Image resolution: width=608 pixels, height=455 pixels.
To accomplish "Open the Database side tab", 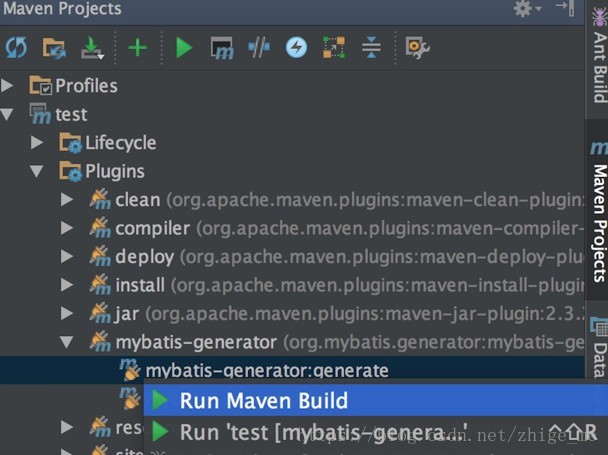I will [x=599, y=346].
